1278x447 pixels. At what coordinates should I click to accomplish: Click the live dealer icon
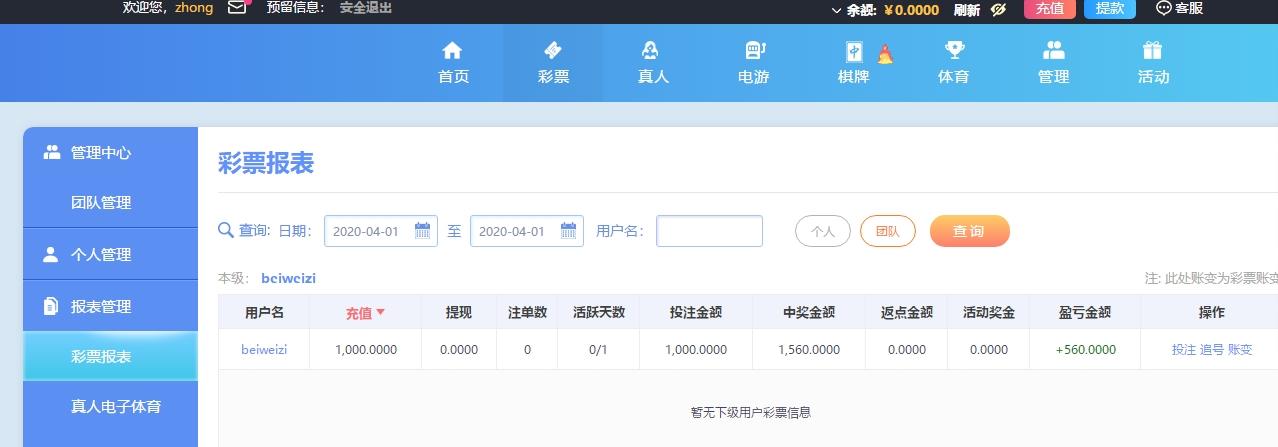651,50
